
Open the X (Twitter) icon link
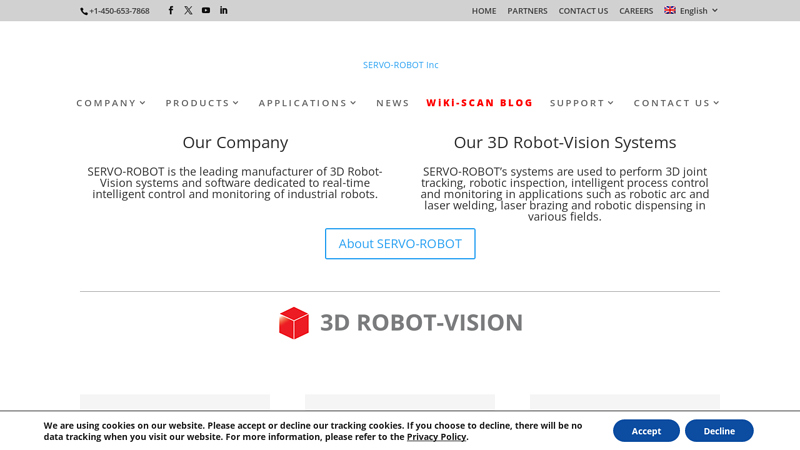(x=188, y=10)
